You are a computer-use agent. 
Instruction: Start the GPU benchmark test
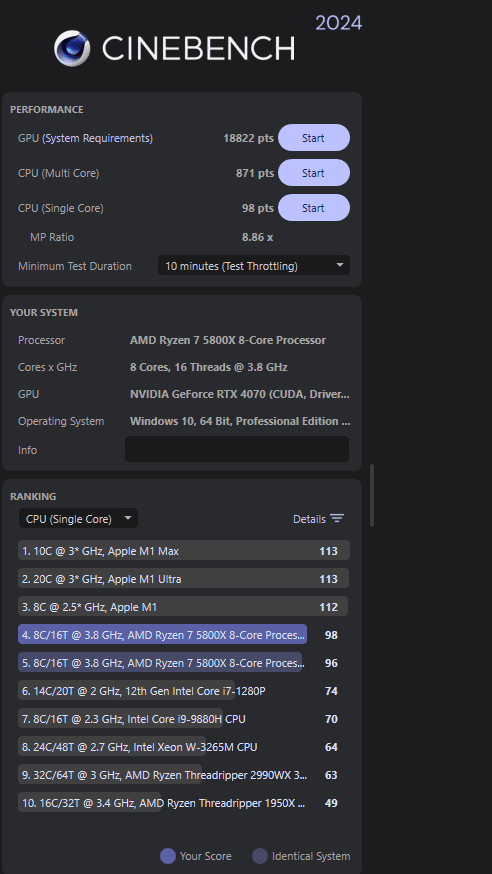314,138
